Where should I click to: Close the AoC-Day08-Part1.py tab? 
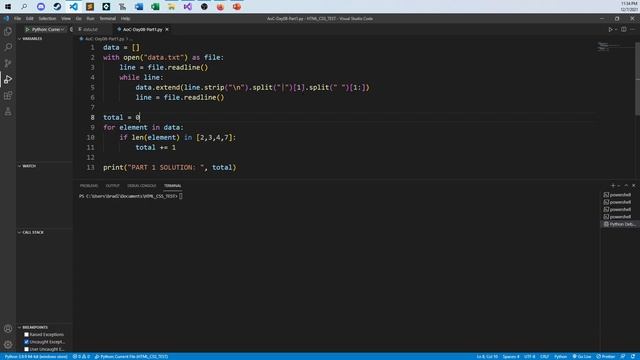pyautogui.click(x=167, y=29)
